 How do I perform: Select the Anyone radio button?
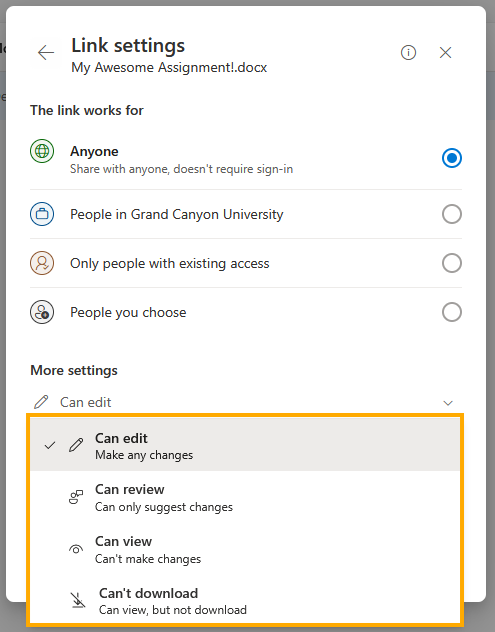[x=451, y=158]
